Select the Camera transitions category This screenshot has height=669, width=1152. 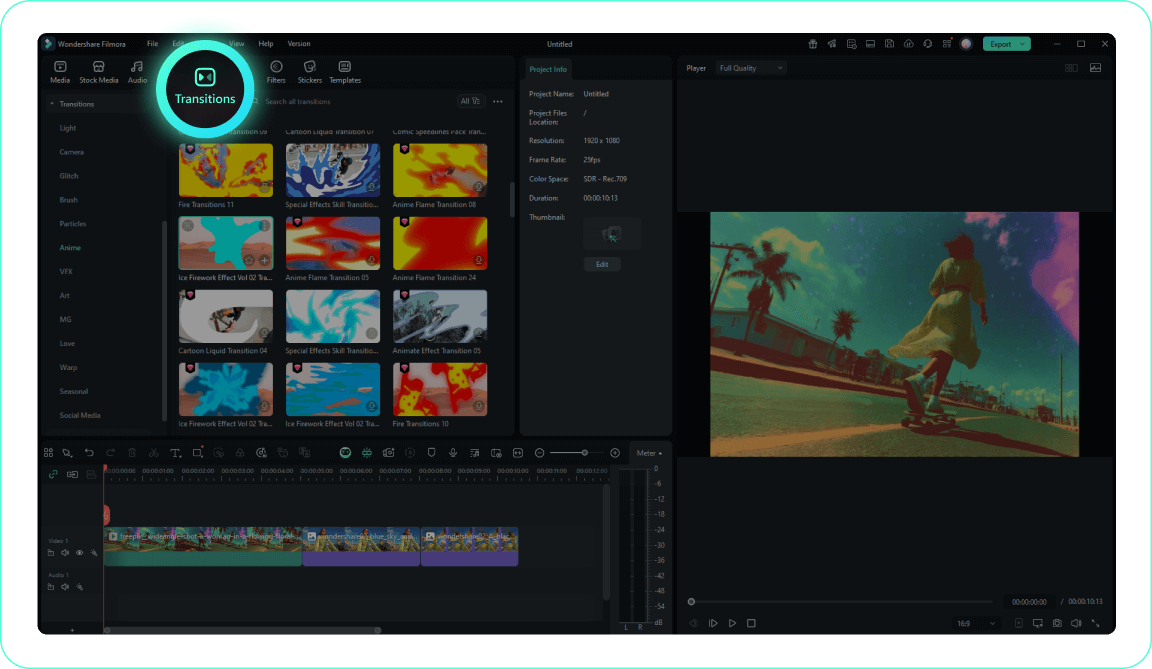71,152
